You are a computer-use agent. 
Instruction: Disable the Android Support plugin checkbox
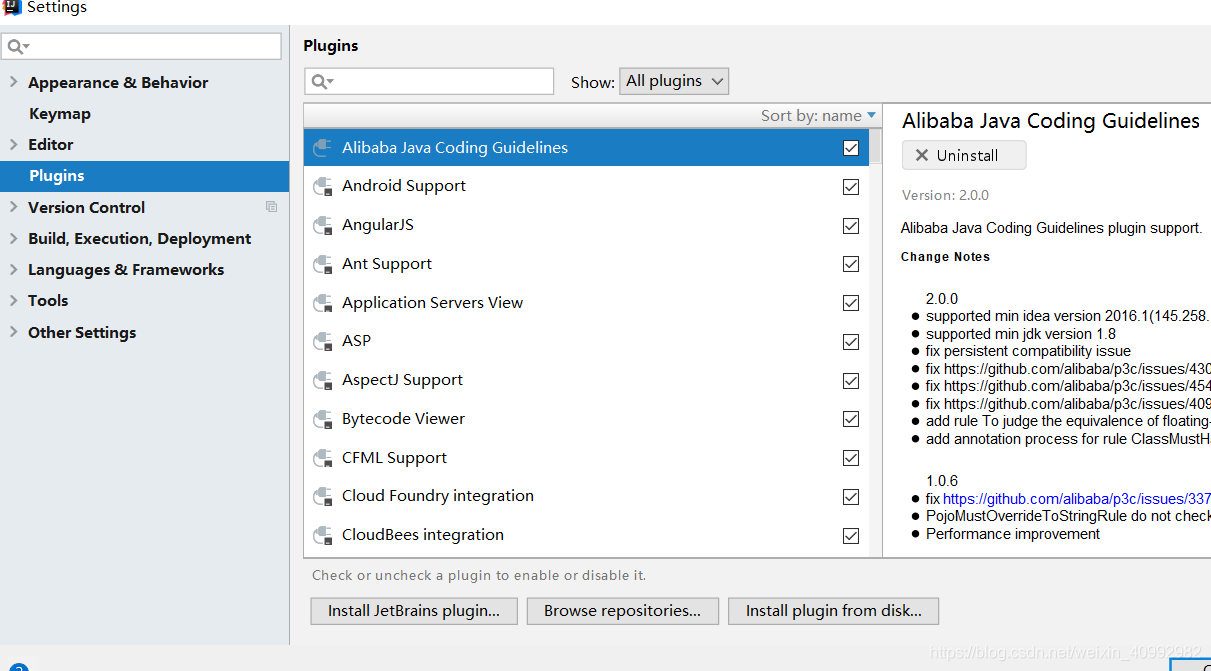coord(851,186)
